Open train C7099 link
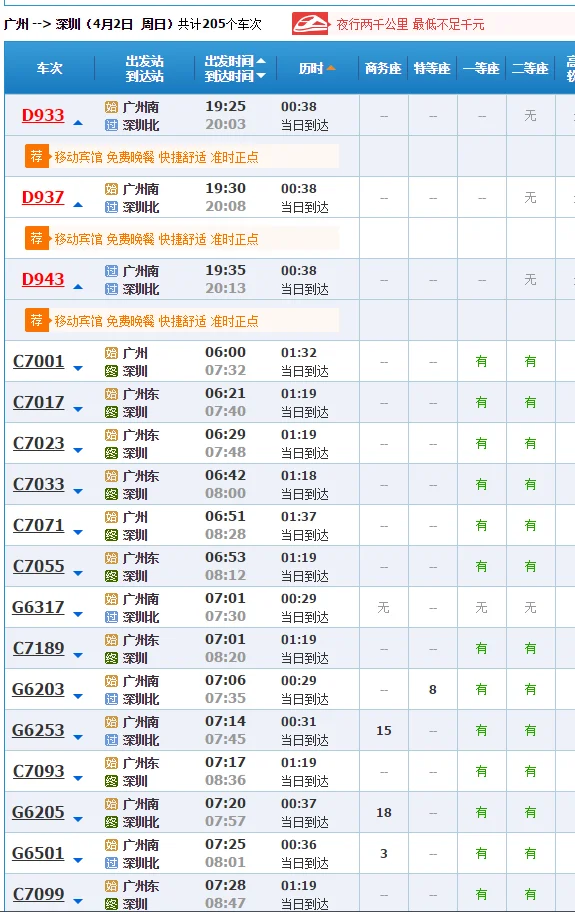Viewport: 575px width, 912px height. (38, 894)
